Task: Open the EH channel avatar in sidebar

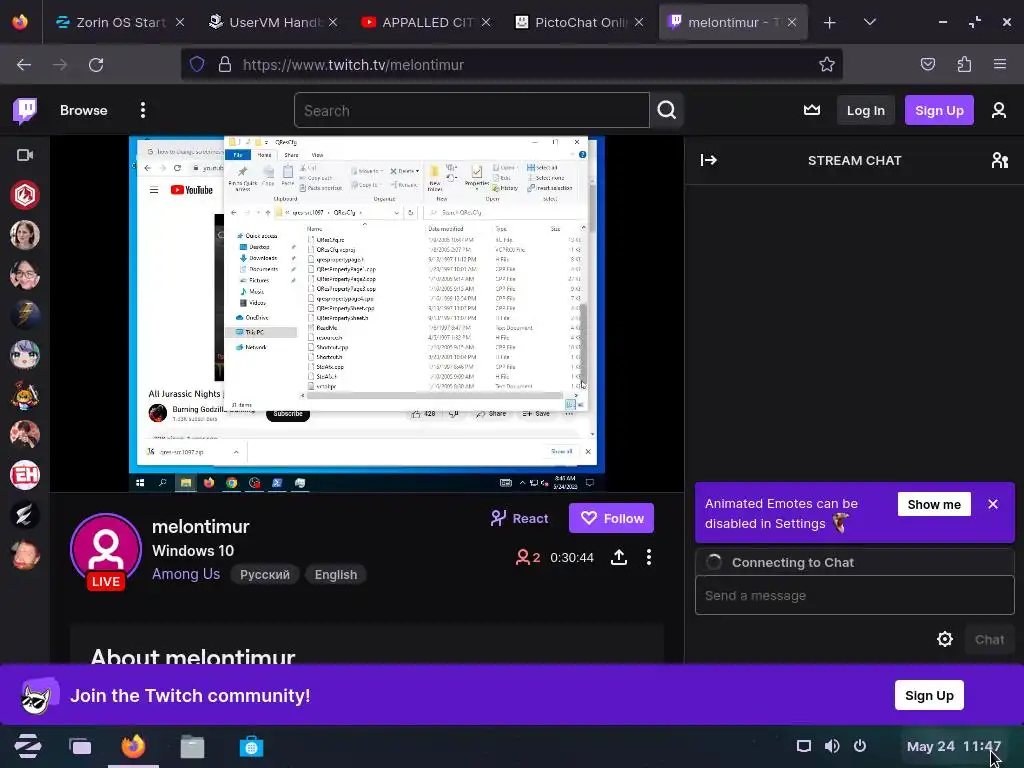Action: coord(25,475)
